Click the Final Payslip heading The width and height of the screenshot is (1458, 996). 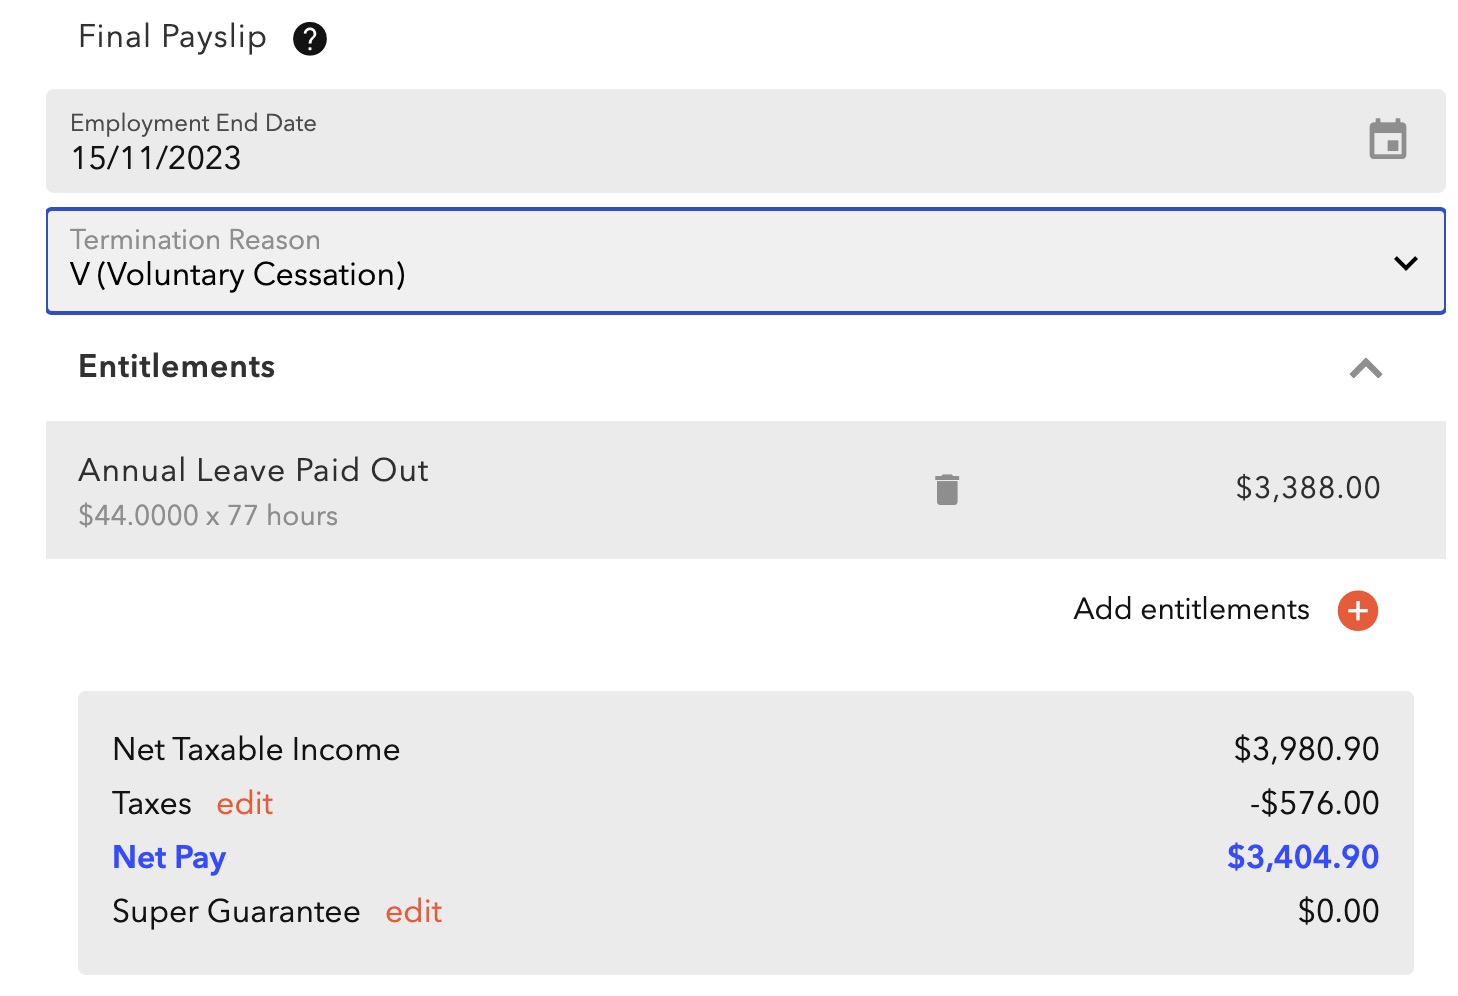pos(172,37)
